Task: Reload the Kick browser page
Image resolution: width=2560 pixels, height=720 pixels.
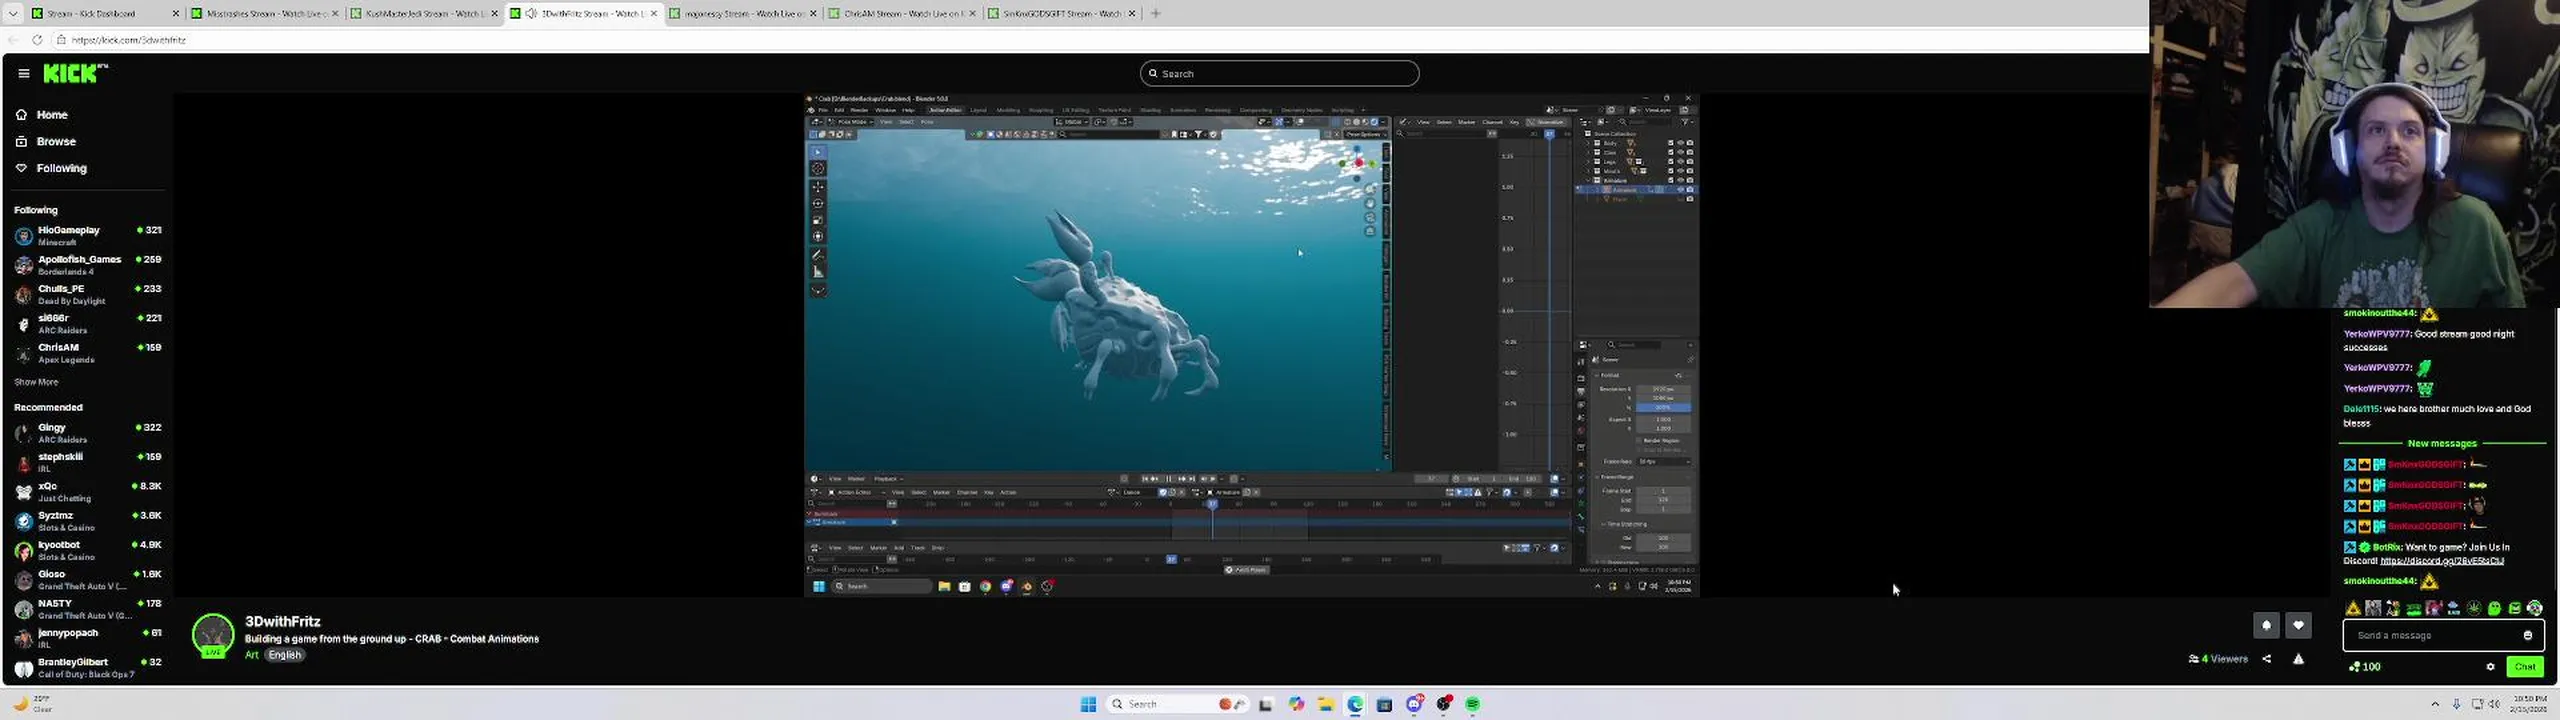Action: [x=37, y=40]
